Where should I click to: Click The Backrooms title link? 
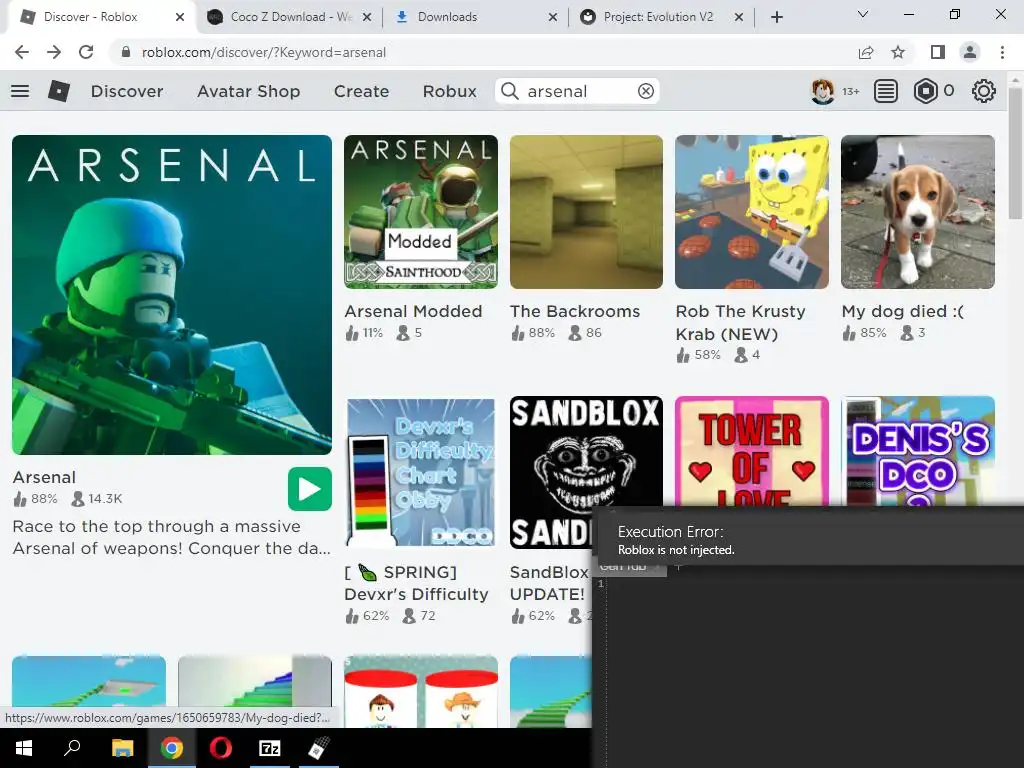click(575, 312)
